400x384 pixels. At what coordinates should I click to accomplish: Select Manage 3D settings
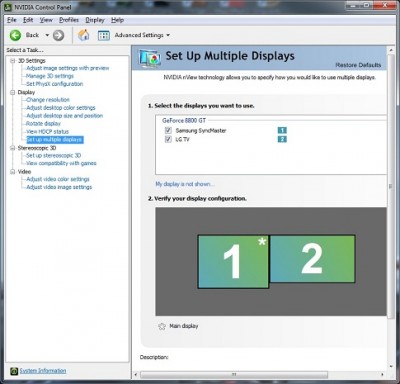coord(50,76)
